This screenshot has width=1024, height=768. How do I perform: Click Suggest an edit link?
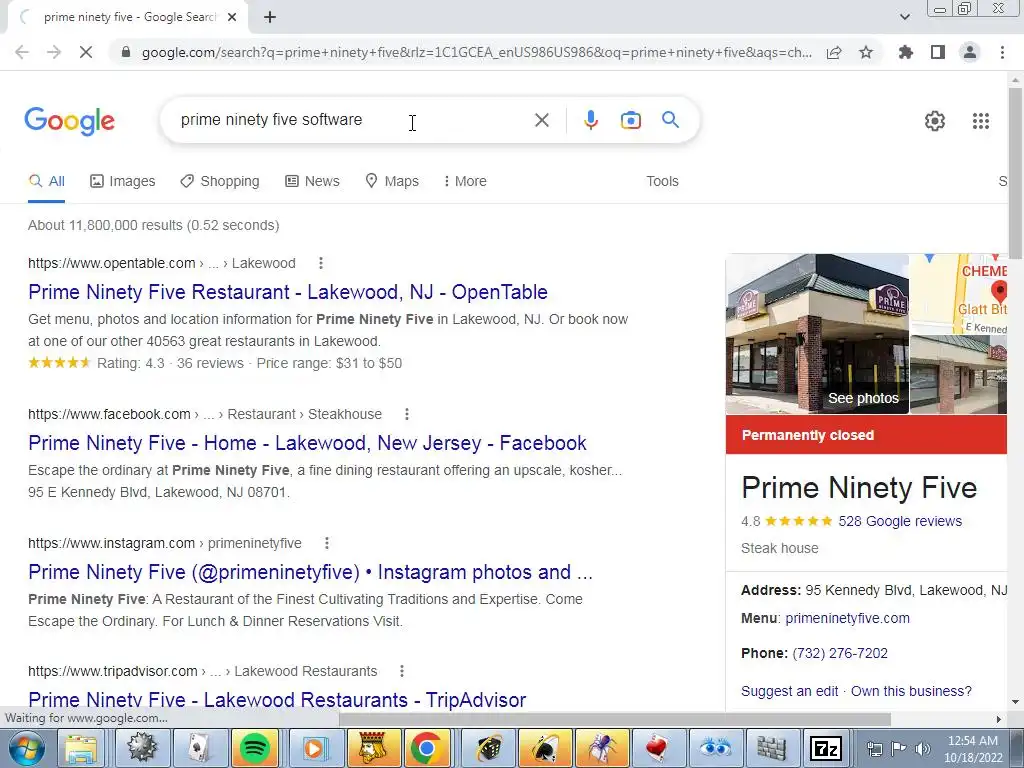tap(790, 691)
